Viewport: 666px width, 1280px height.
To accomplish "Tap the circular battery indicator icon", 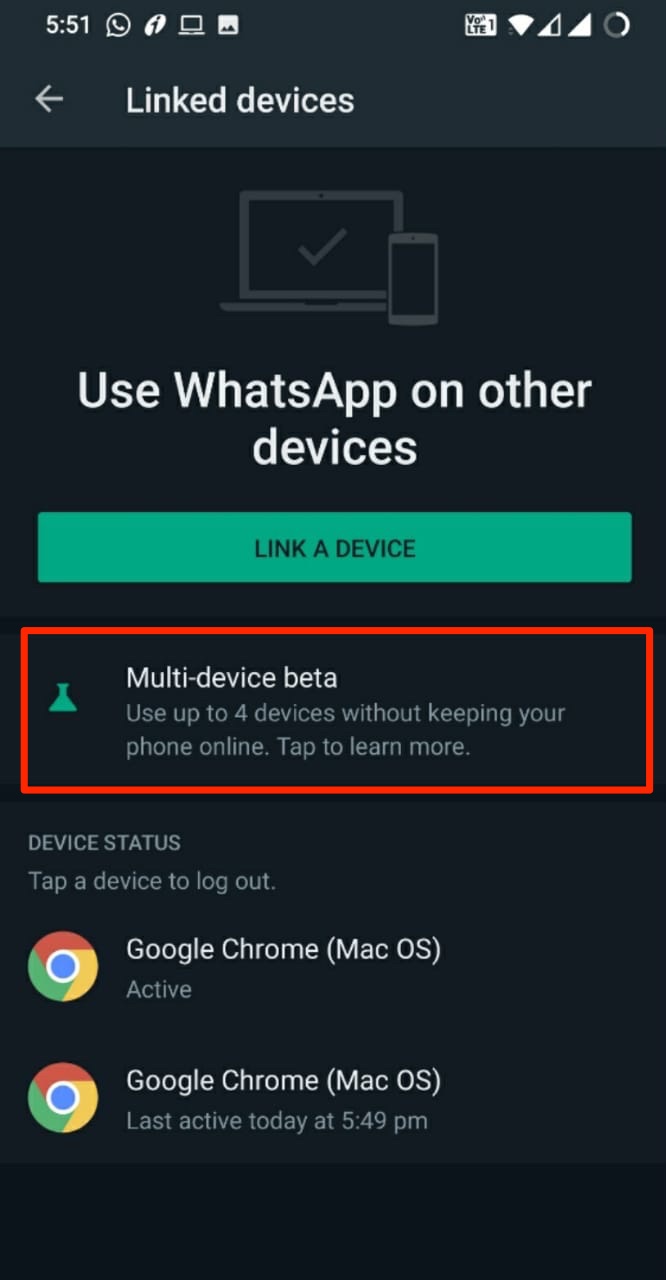I will tap(617, 25).
